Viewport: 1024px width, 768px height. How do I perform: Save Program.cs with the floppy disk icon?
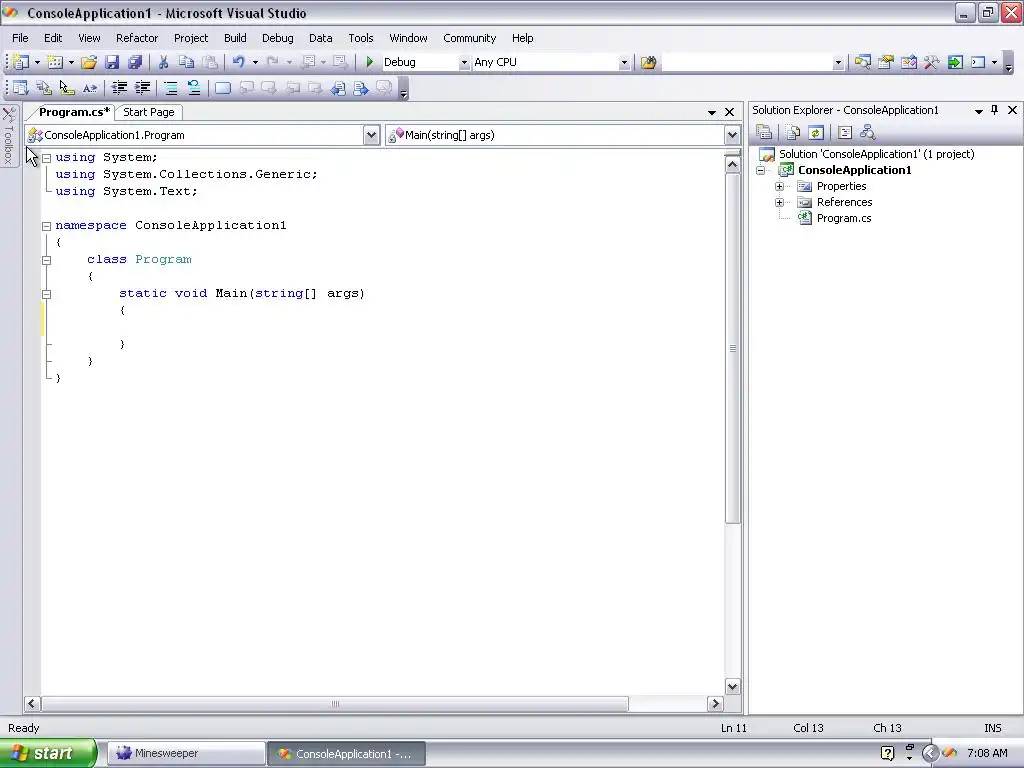point(112,62)
